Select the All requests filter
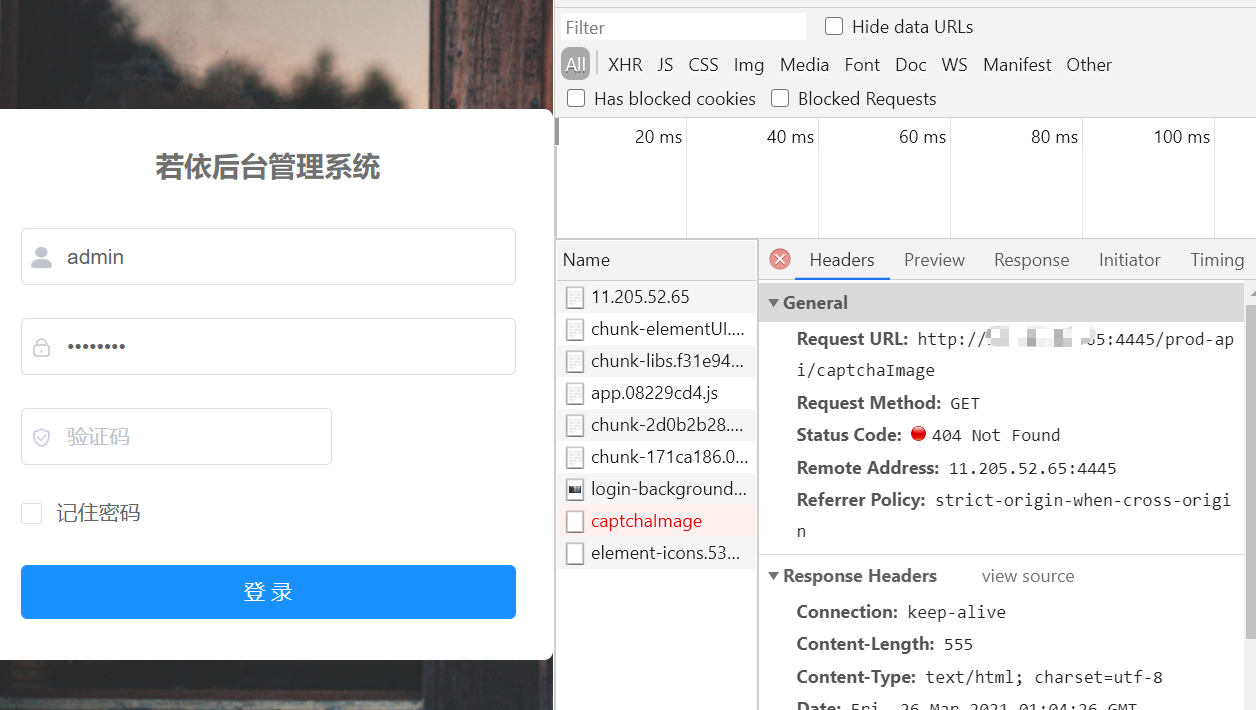 click(574, 64)
